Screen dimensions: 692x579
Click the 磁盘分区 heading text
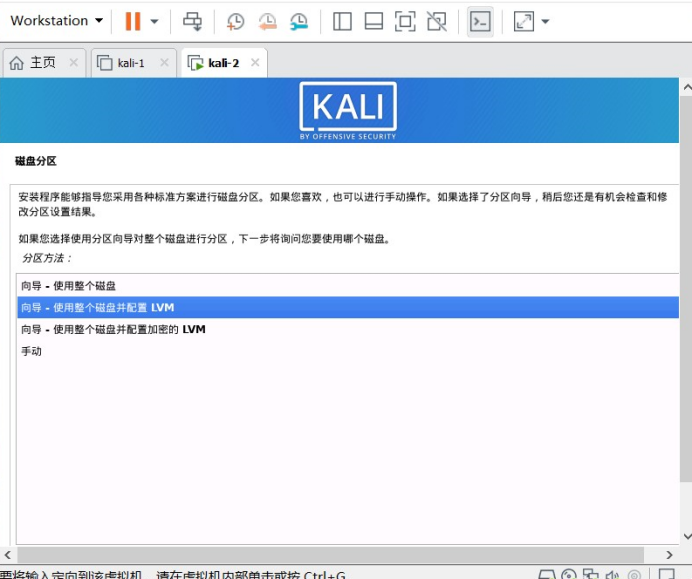click(x=36, y=161)
